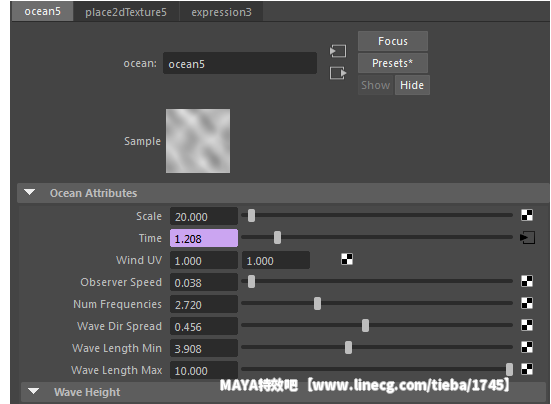Open the Presets* menu button

pyautogui.click(x=393, y=63)
